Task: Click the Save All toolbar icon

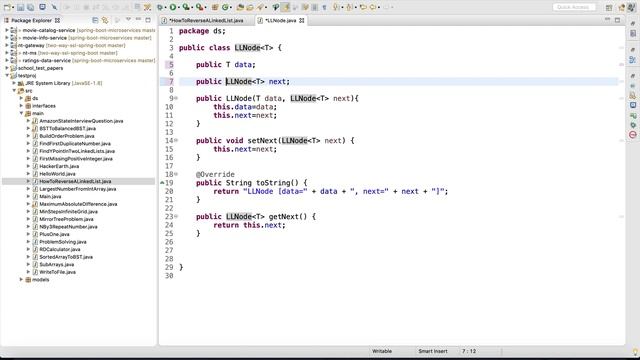Action: pos(30,7)
